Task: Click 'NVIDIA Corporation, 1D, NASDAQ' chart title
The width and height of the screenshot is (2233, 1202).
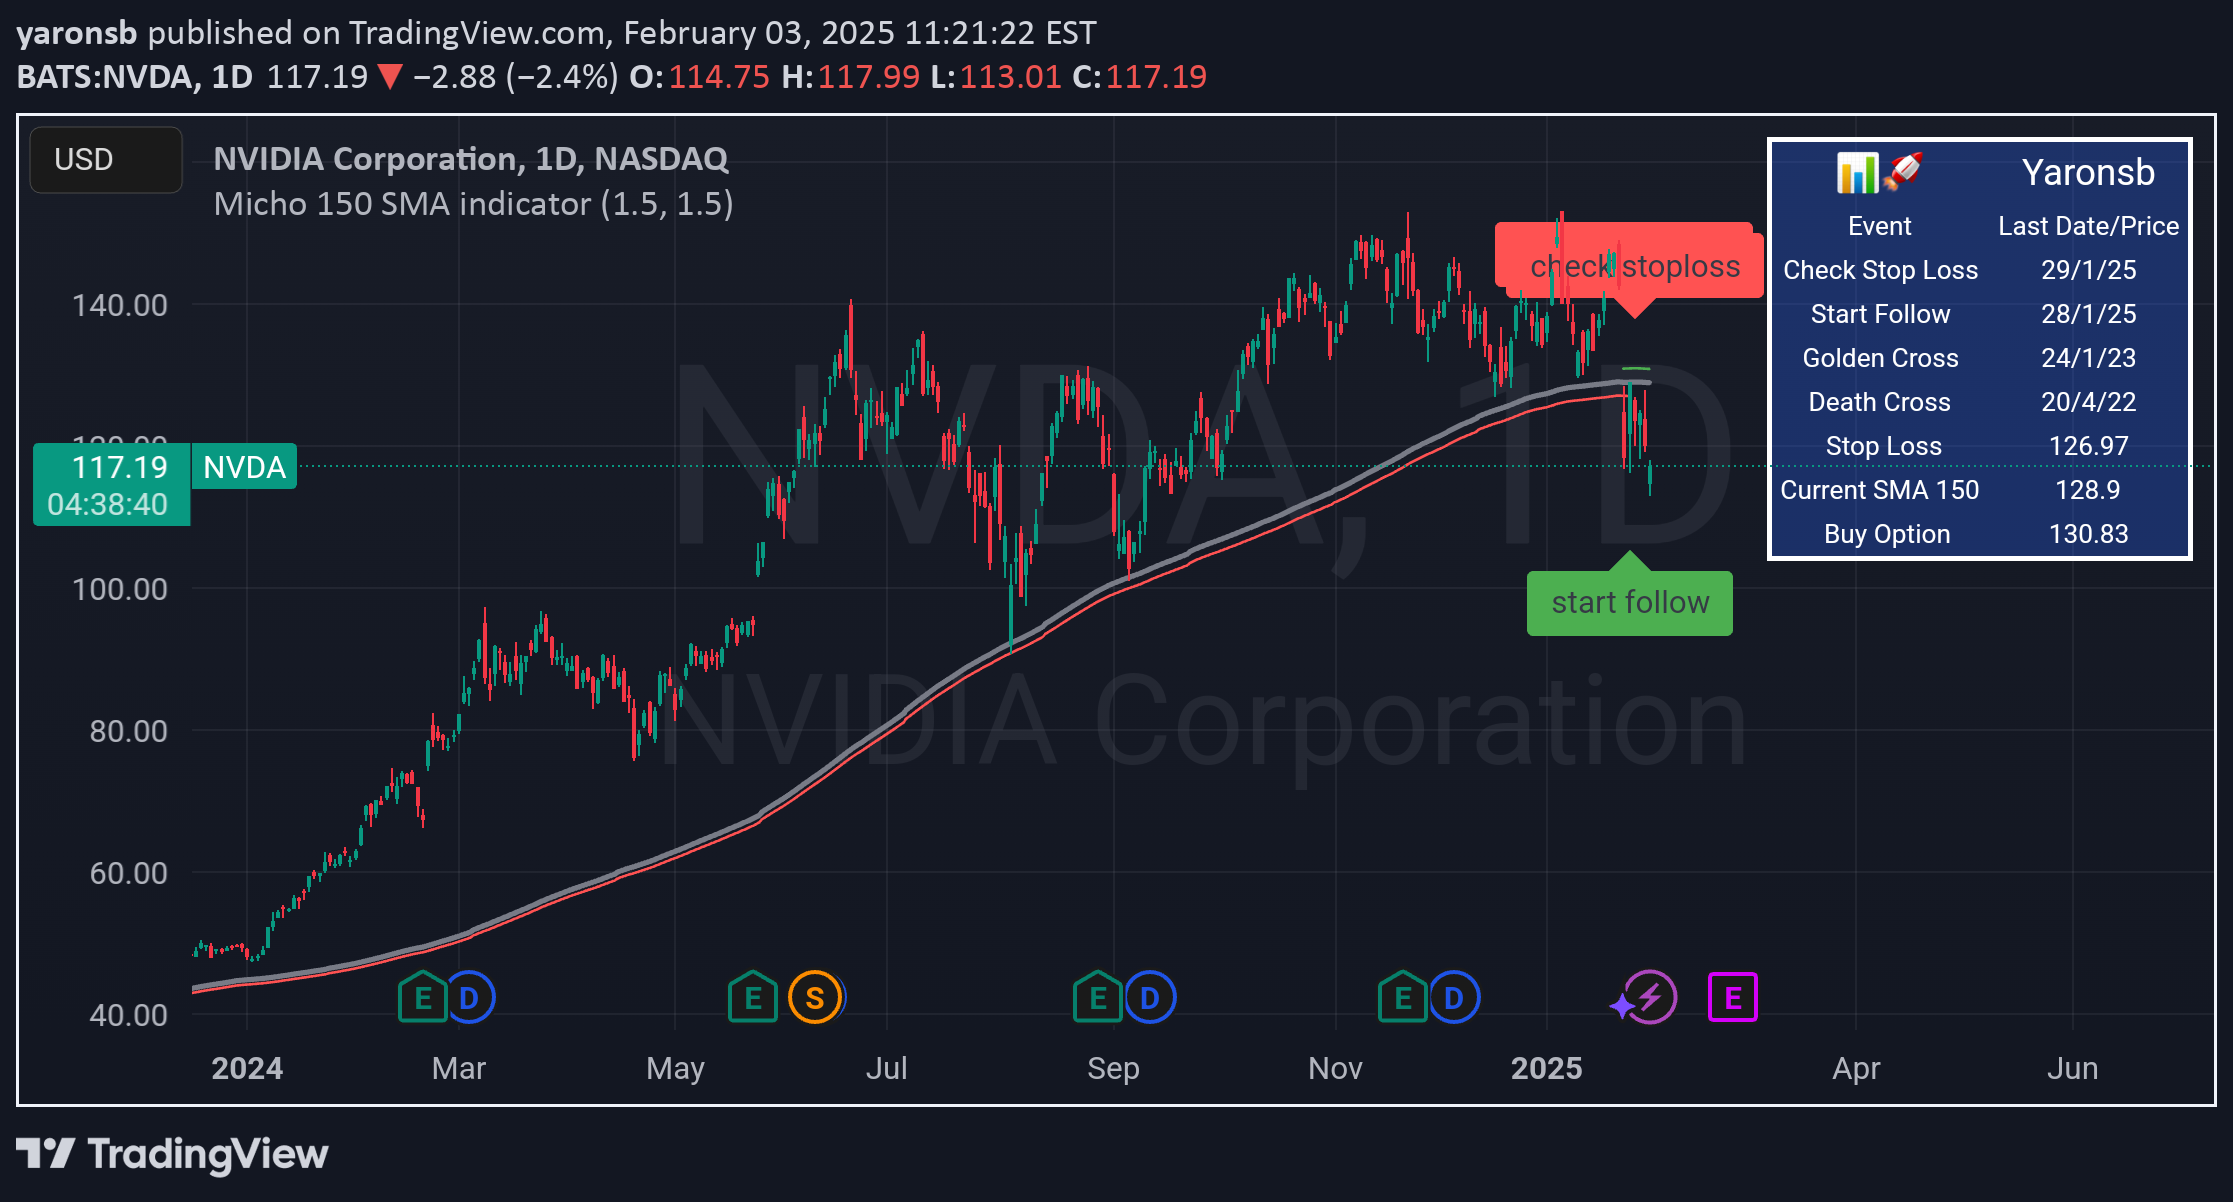Action: point(471,159)
